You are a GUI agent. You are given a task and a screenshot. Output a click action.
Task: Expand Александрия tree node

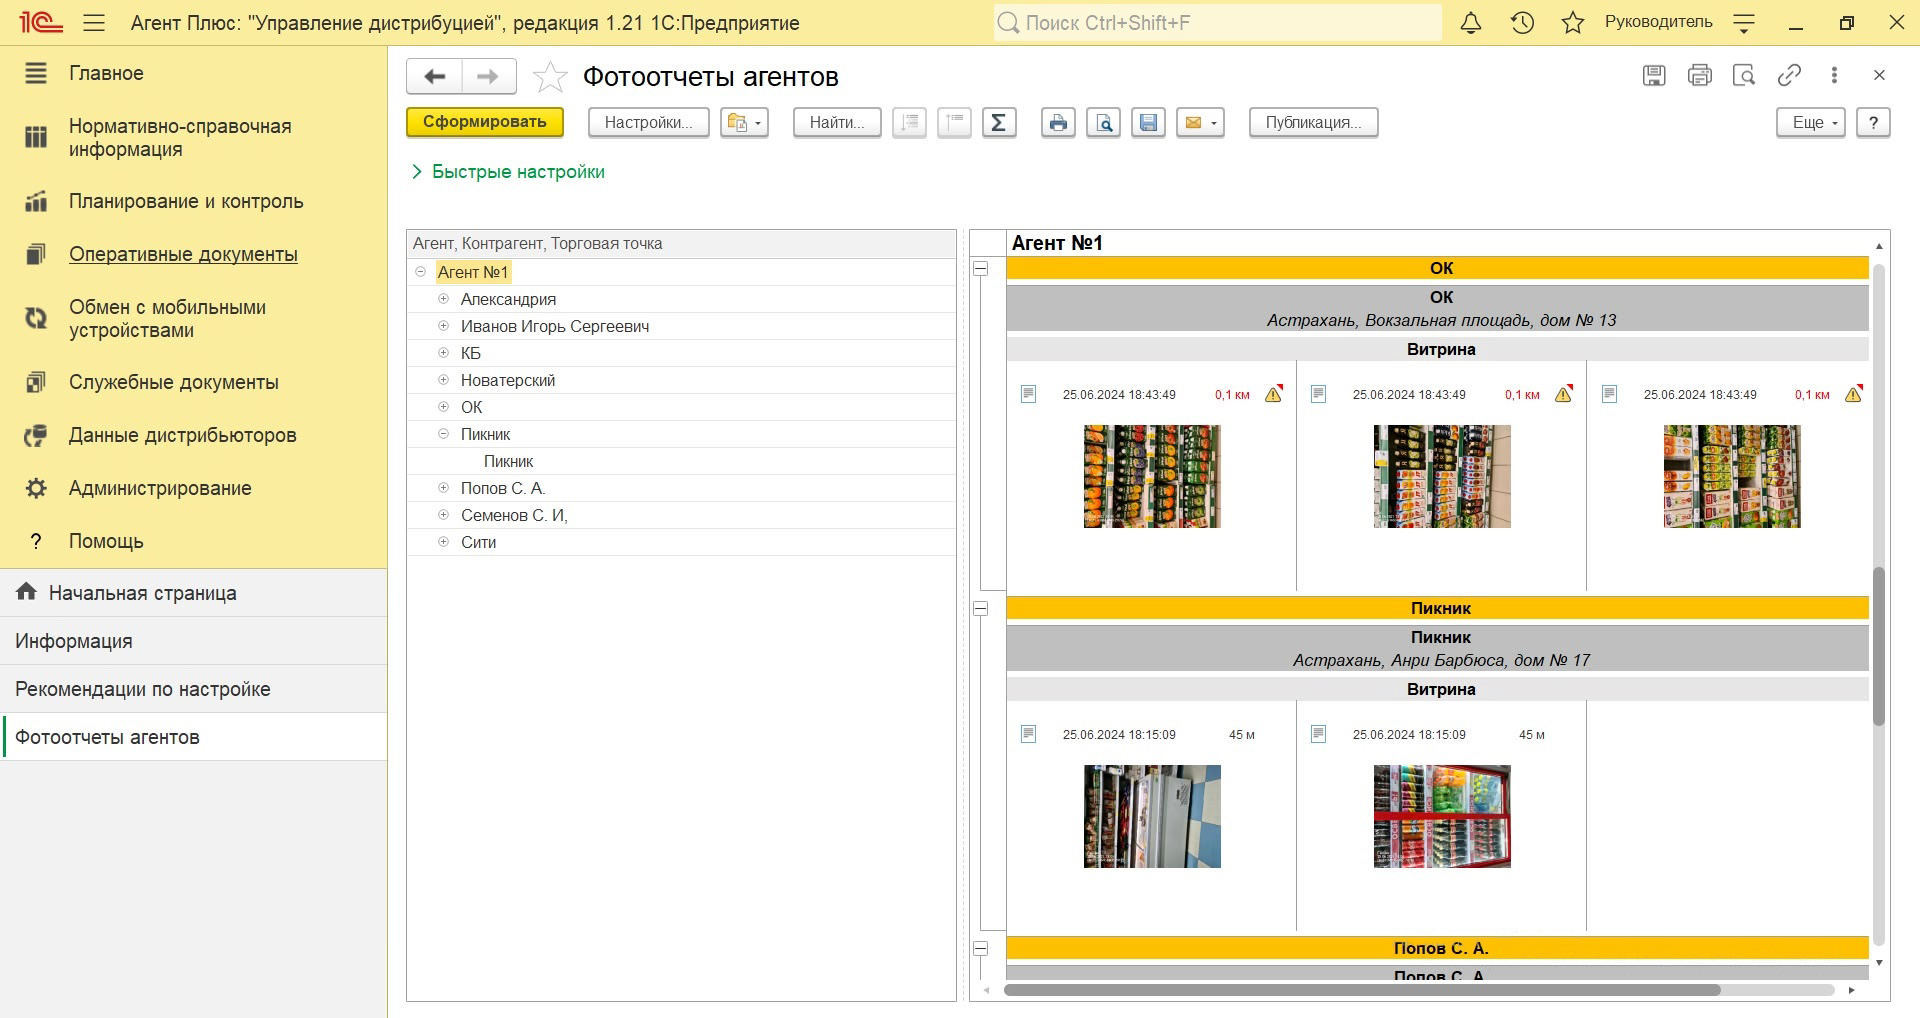(x=444, y=299)
